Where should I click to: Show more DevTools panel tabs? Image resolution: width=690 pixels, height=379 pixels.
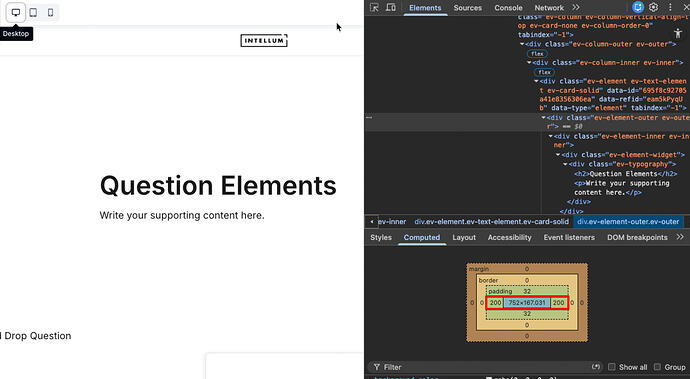[576, 7]
